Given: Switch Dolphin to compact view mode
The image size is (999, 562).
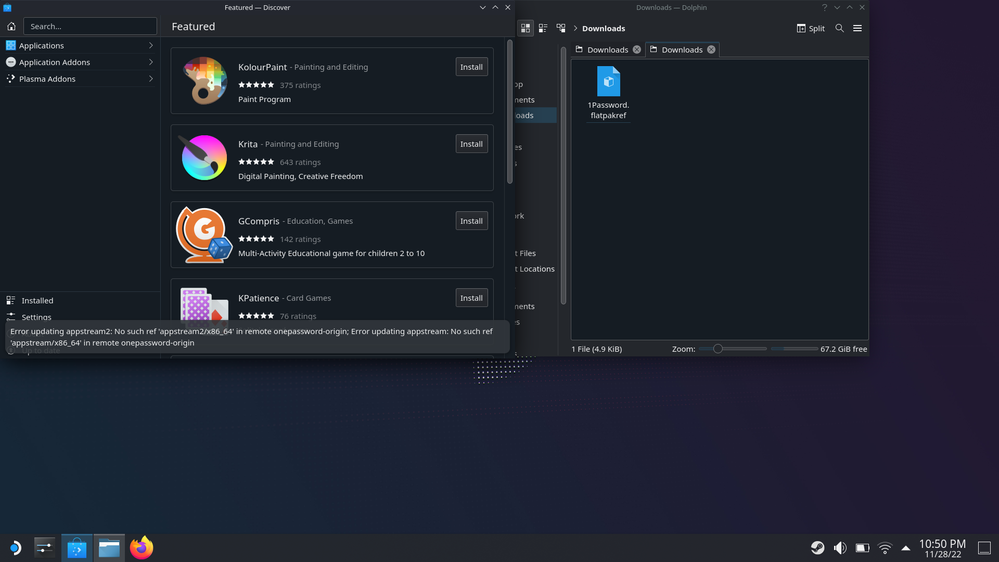Looking at the screenshot, I should click(543, 28).
